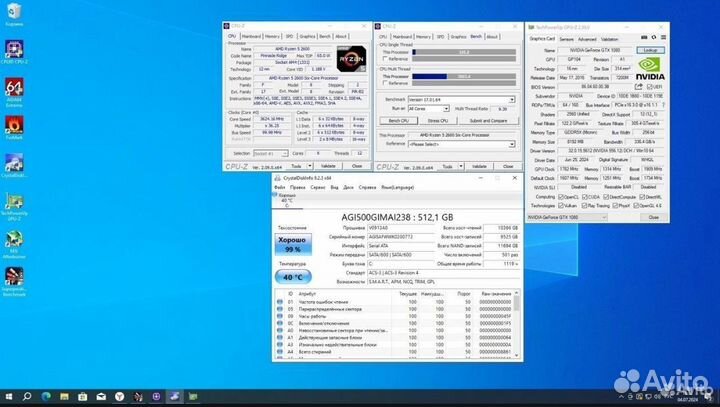
Task: Toggle Vulkan checkbox in GPU-Z
Action: coord(561,206)
